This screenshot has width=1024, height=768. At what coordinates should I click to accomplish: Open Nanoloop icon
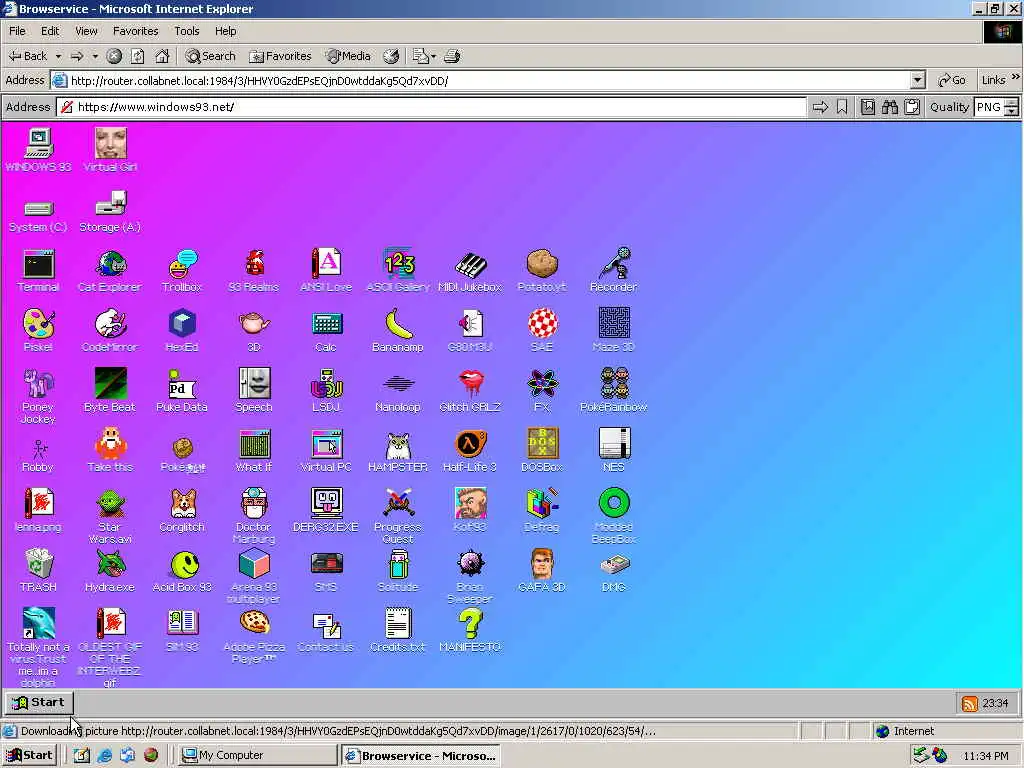398,391
